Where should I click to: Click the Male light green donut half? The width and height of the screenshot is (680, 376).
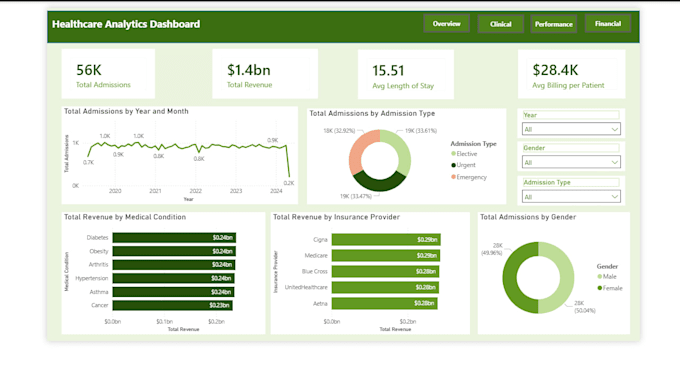click(566, 278)
